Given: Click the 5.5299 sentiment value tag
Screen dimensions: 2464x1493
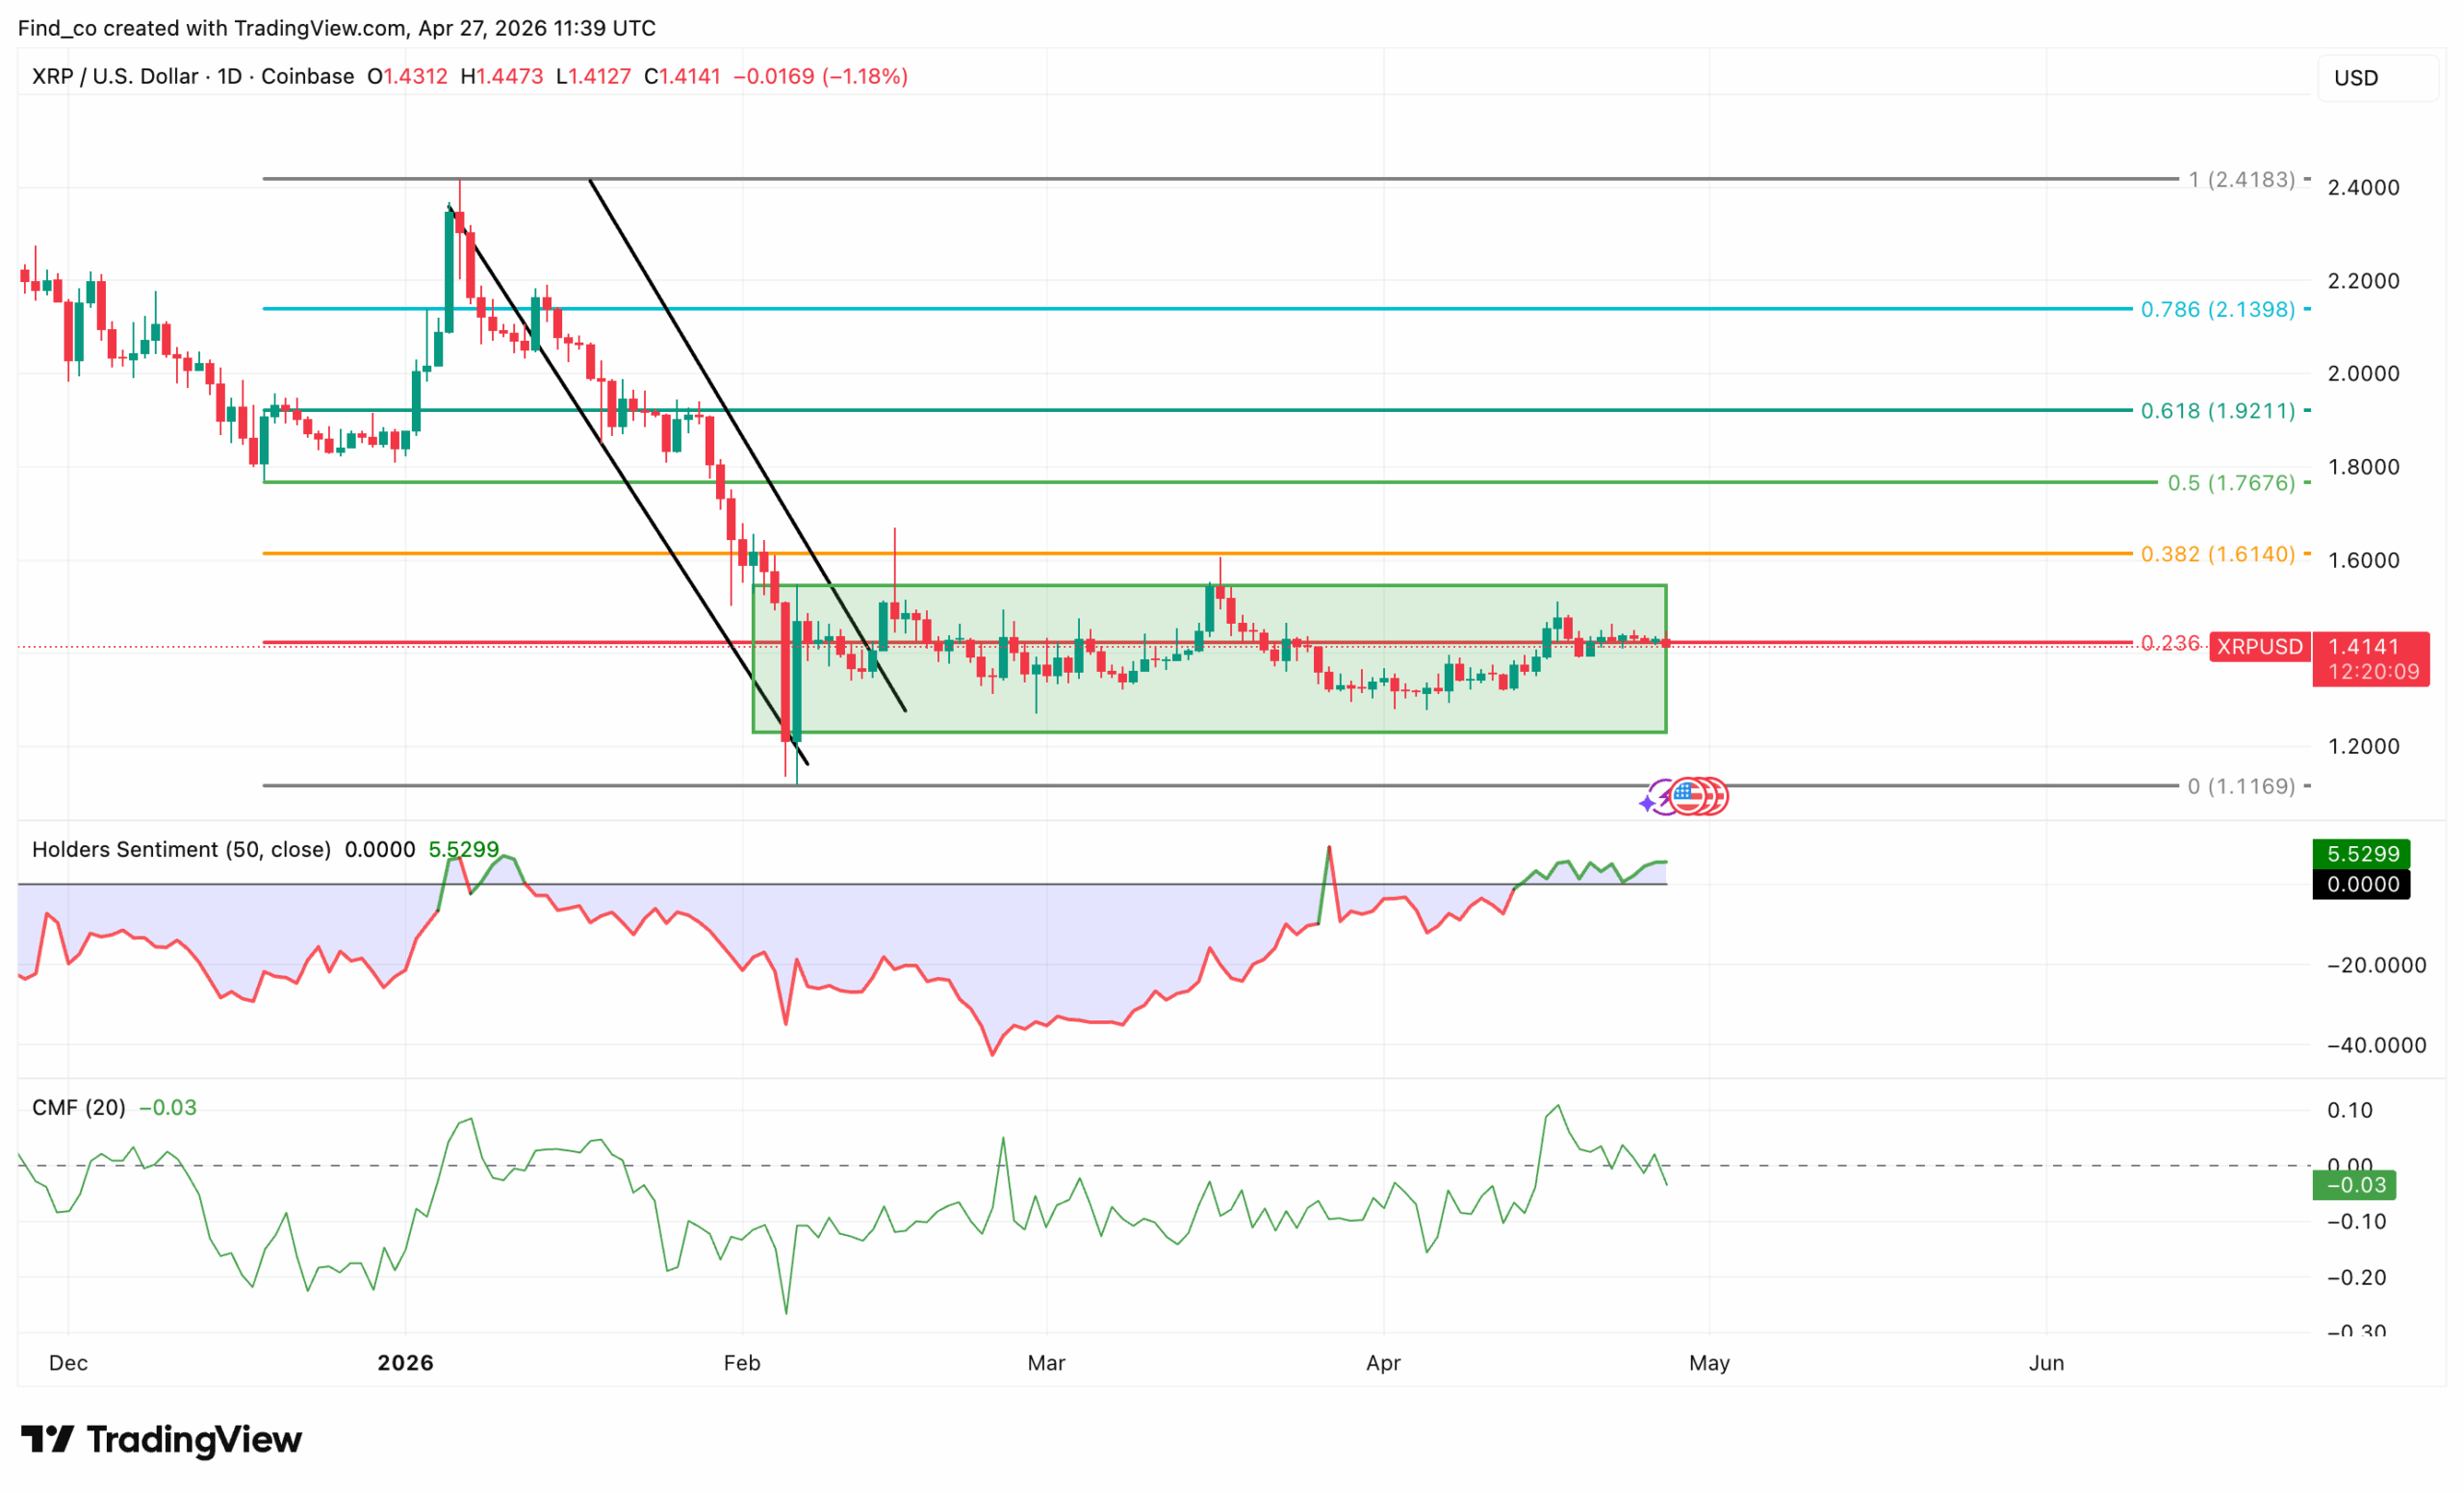Looking at the screenshot, I should (2361, 854).
